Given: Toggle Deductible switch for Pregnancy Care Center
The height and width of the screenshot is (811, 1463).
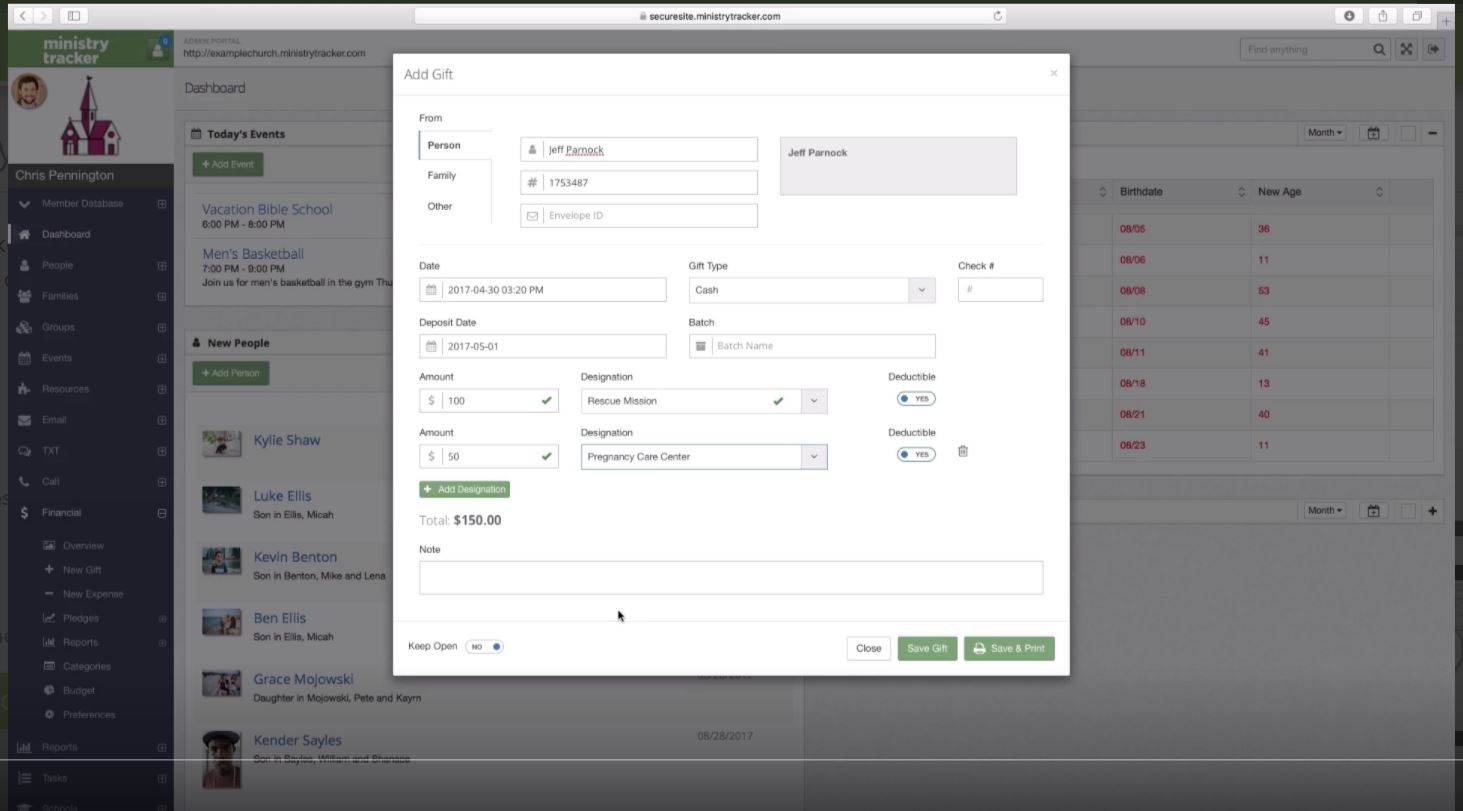Looking at the screenshot, I should (x=916, y=454).
